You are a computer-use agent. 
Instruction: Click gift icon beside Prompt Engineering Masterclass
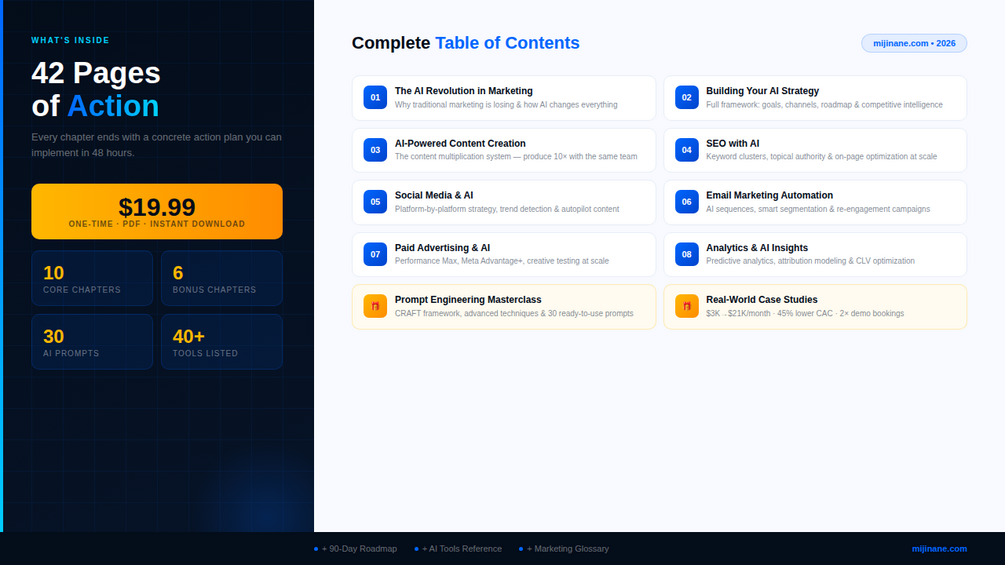[x=375, y=306]
